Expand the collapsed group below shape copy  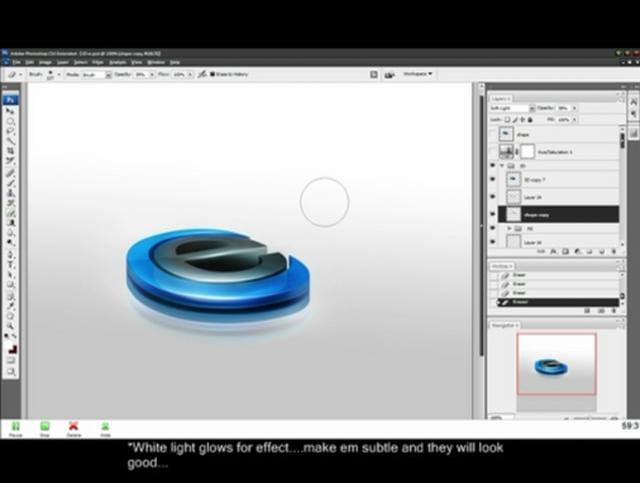click(x=509, y=228)
